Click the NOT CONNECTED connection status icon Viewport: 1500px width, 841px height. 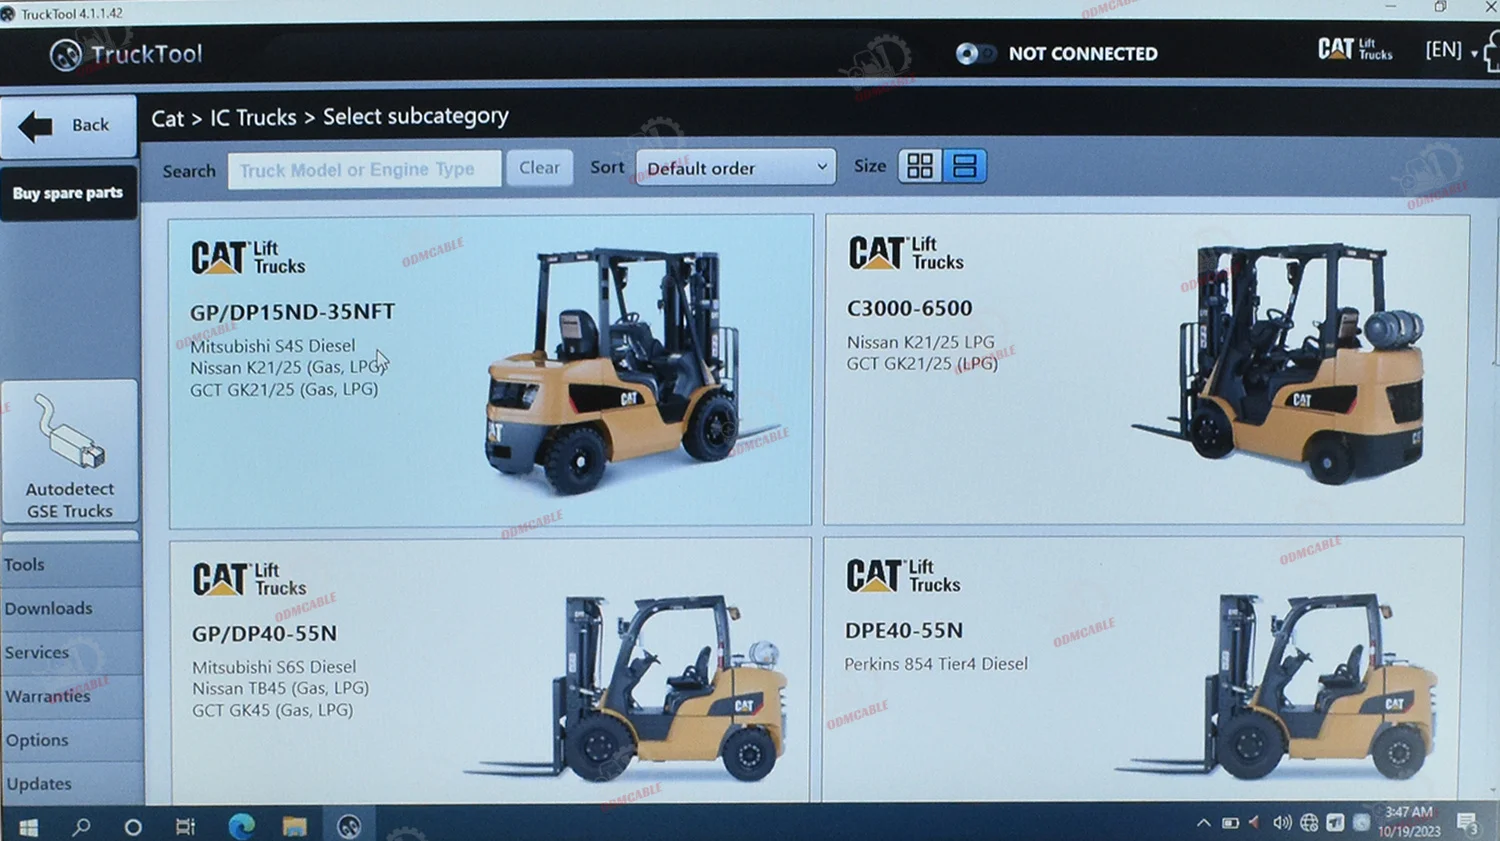coord(976,53)
